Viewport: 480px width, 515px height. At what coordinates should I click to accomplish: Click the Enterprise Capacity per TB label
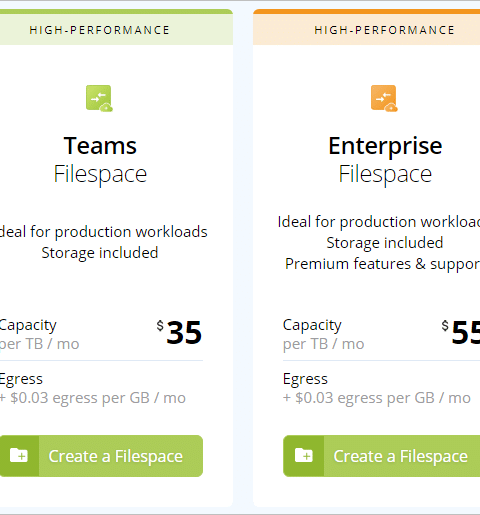coord(323,334)
